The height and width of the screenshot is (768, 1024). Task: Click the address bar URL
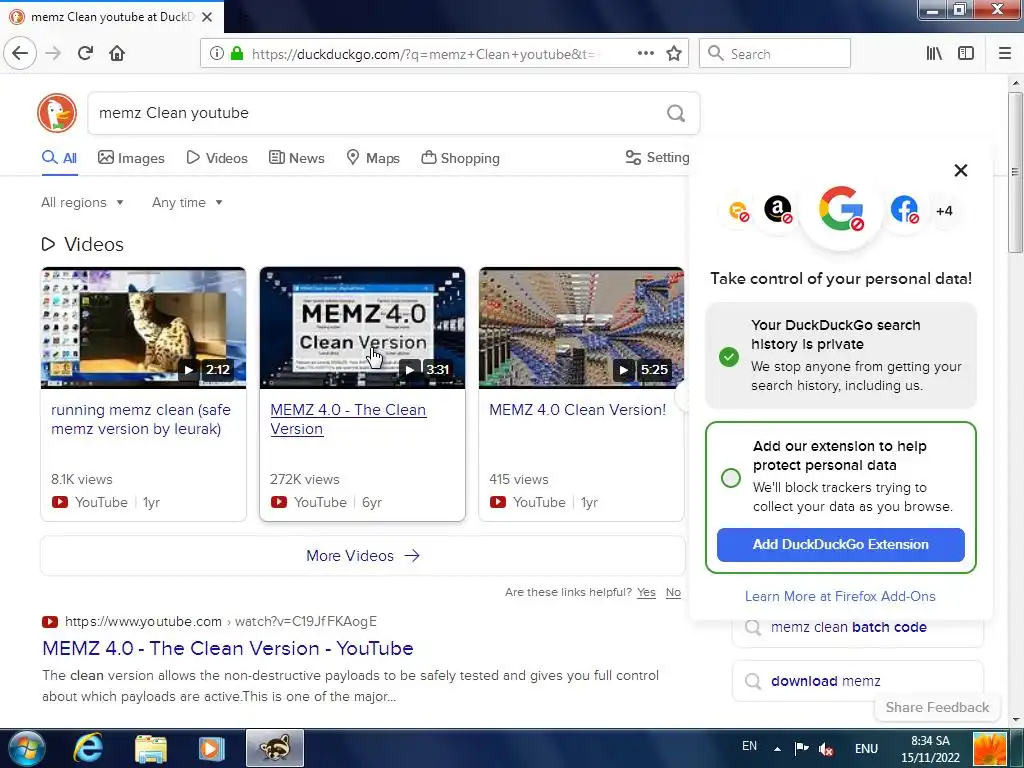pos(424,54)
